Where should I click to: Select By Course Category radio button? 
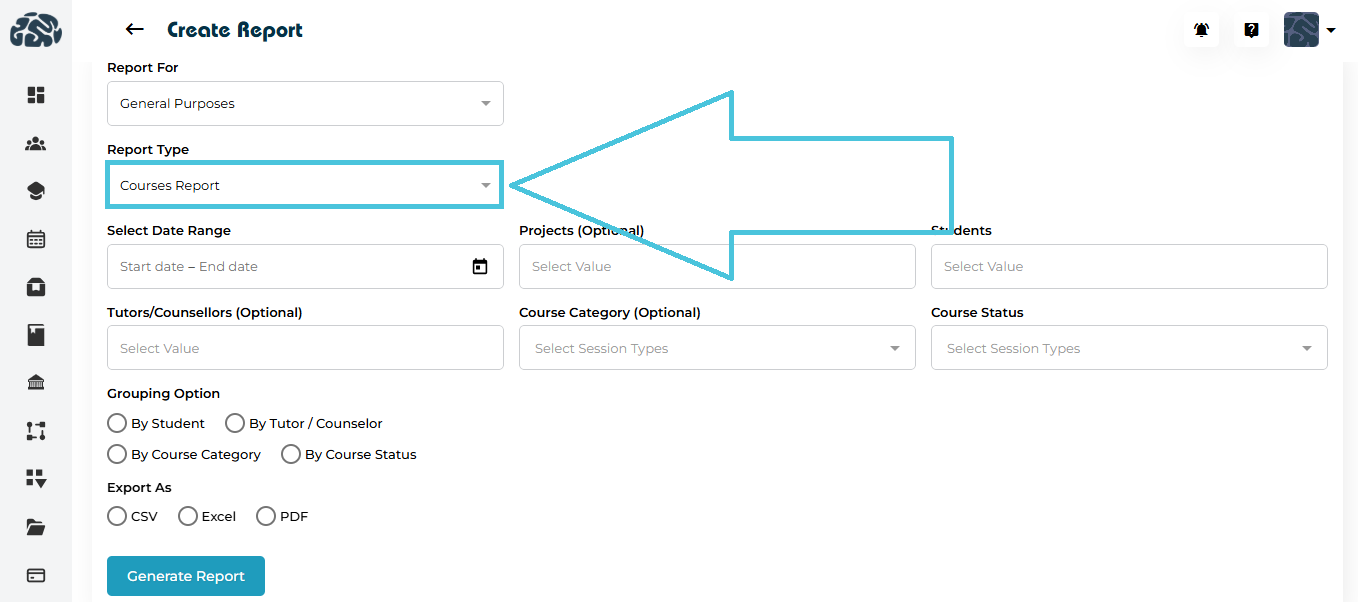click(117, 455)
